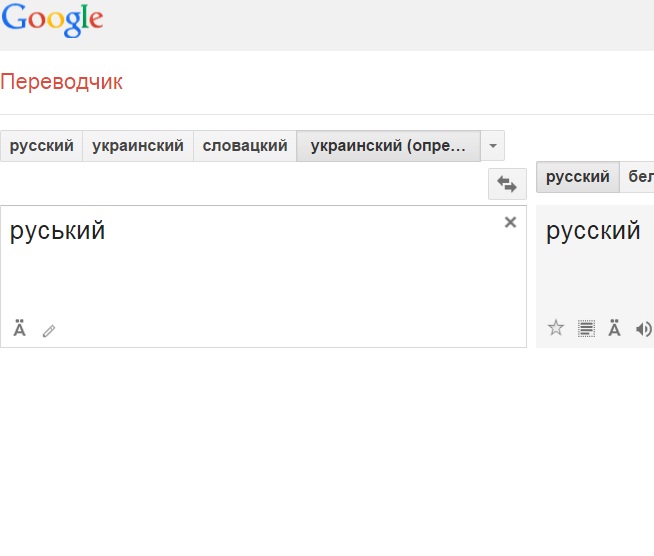
Task: Select русский as the source language
Action: 42,146
